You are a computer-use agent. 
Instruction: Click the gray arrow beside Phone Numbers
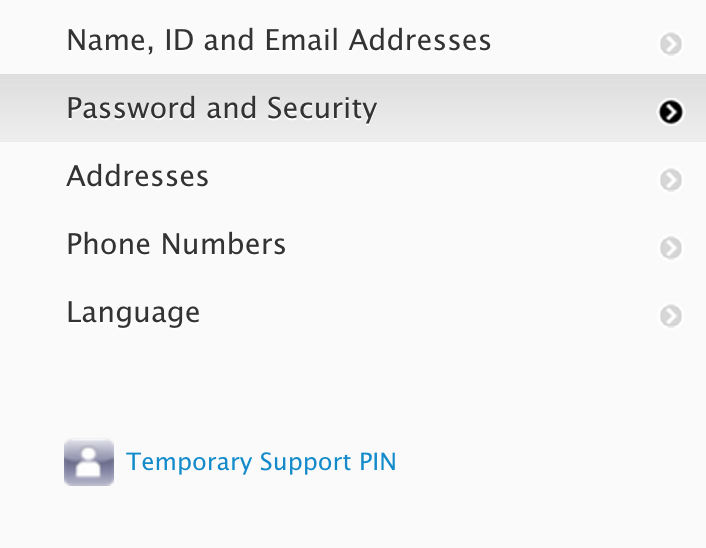670,248
